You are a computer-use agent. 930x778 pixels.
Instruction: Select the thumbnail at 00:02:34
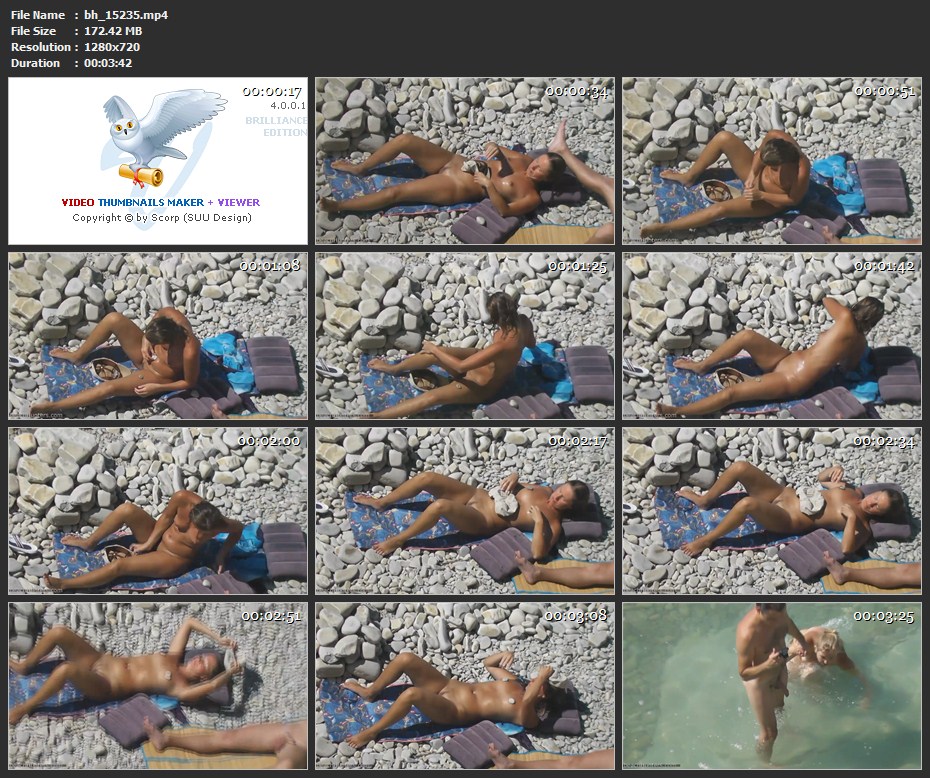coord(771,511)
